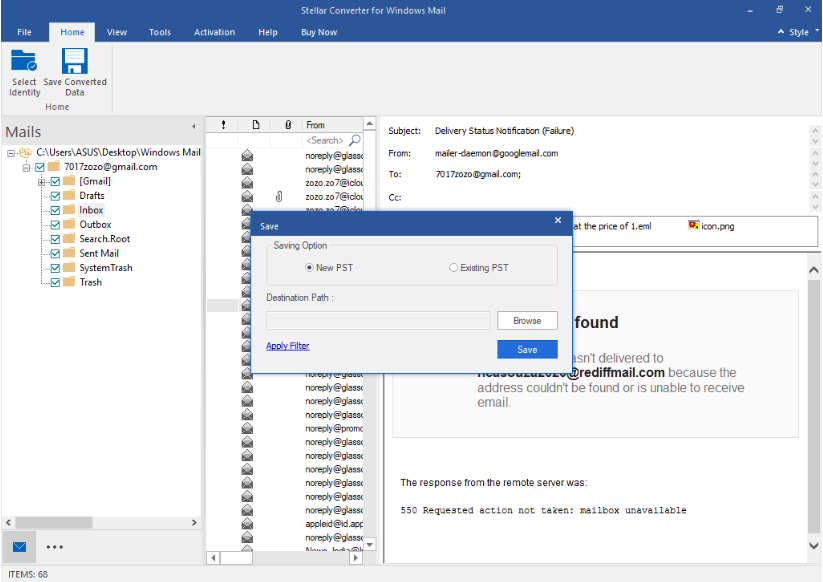Open the File menu
823x582 pixels.
tap(24, 32)
